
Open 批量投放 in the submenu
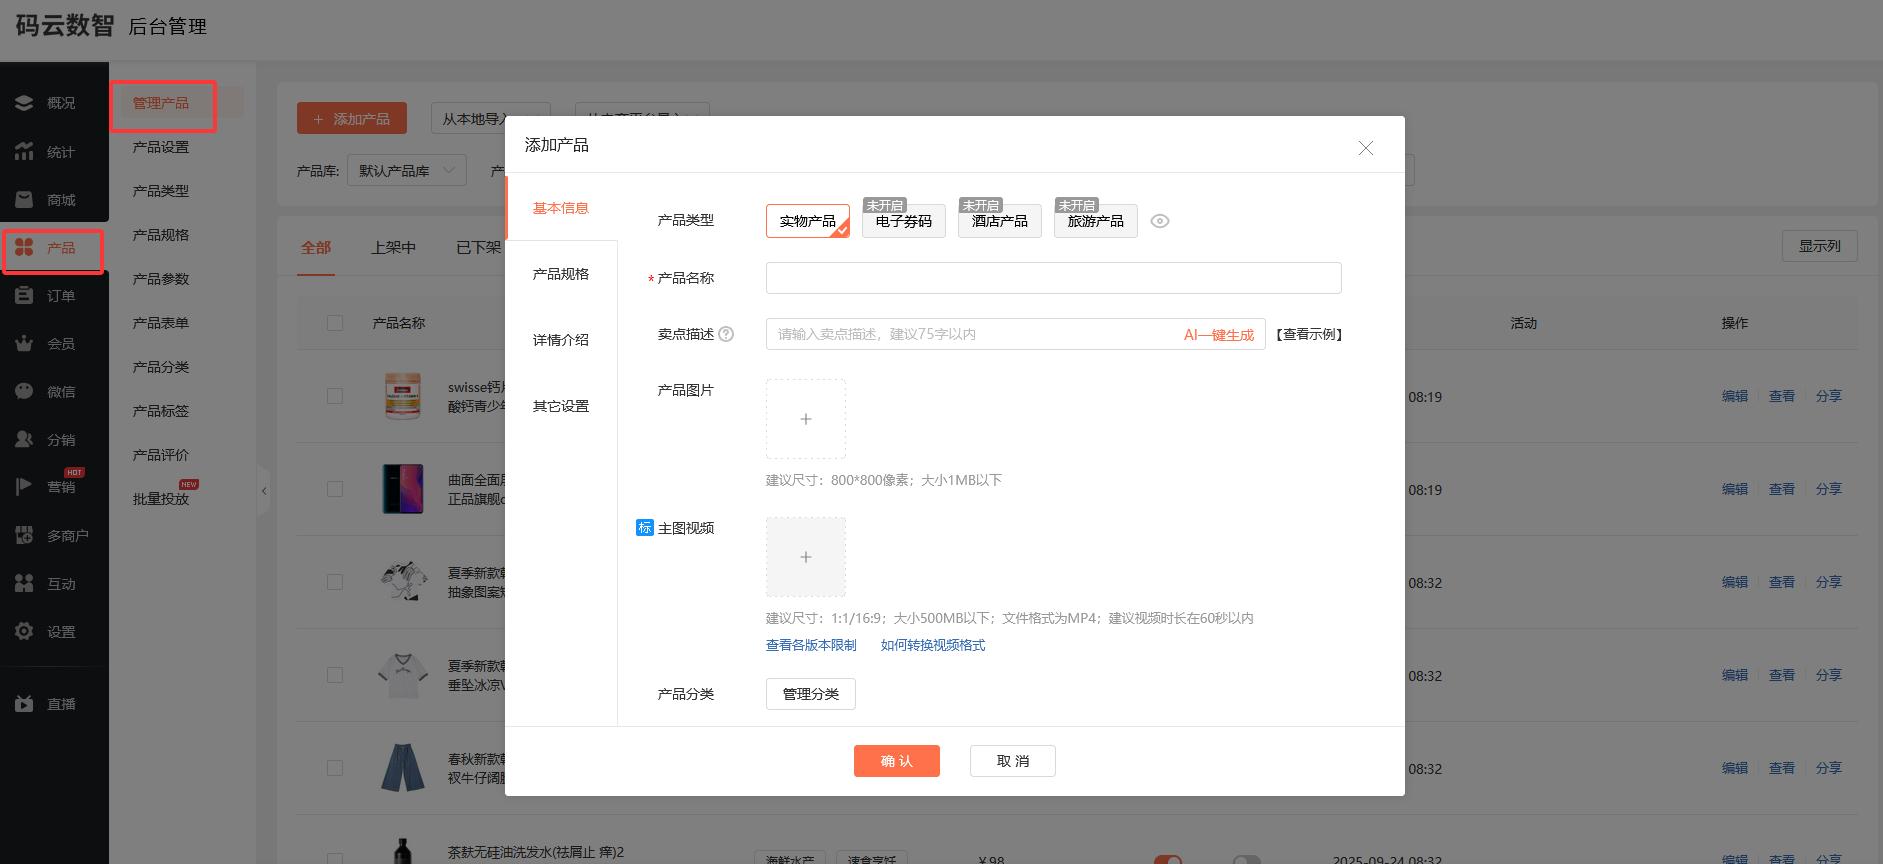161,499
